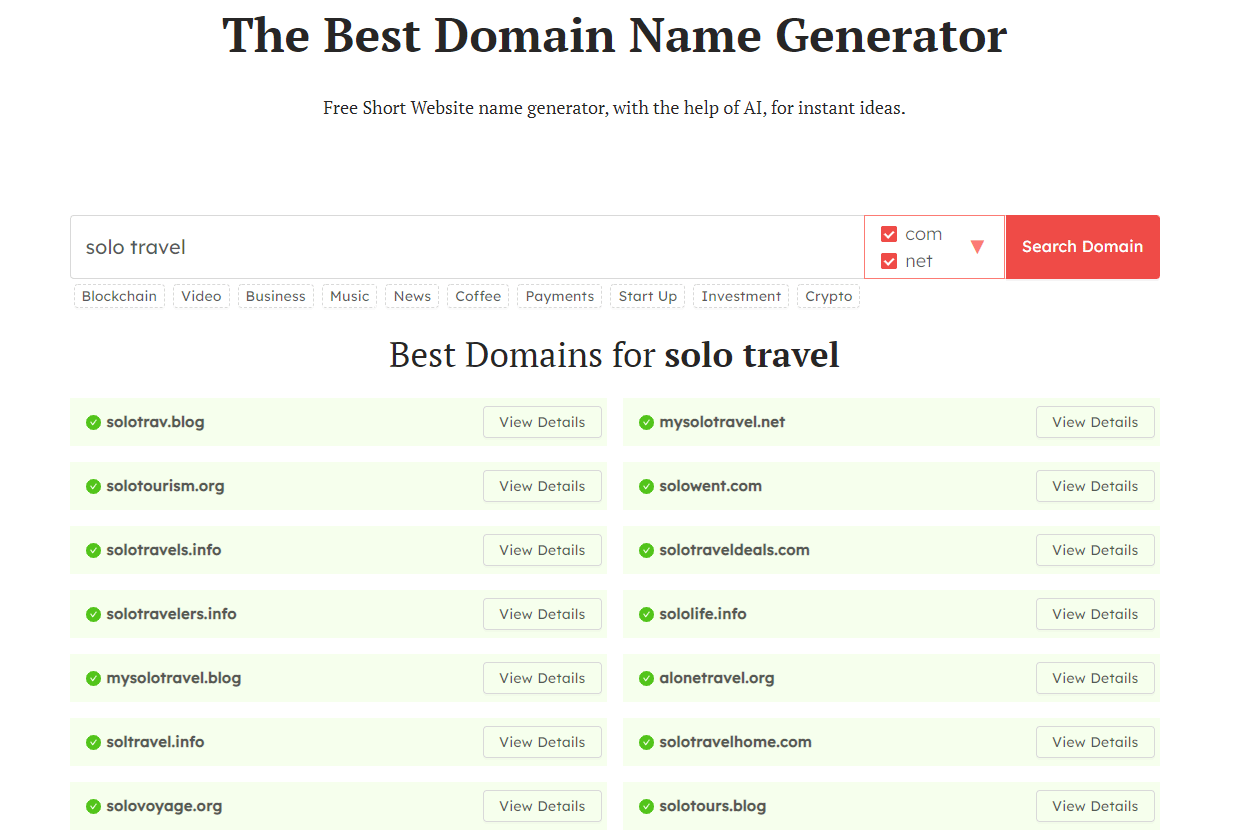1244x834 pixels.
Task: Uncheck the net extension checkbox
Action: (888, 260)
